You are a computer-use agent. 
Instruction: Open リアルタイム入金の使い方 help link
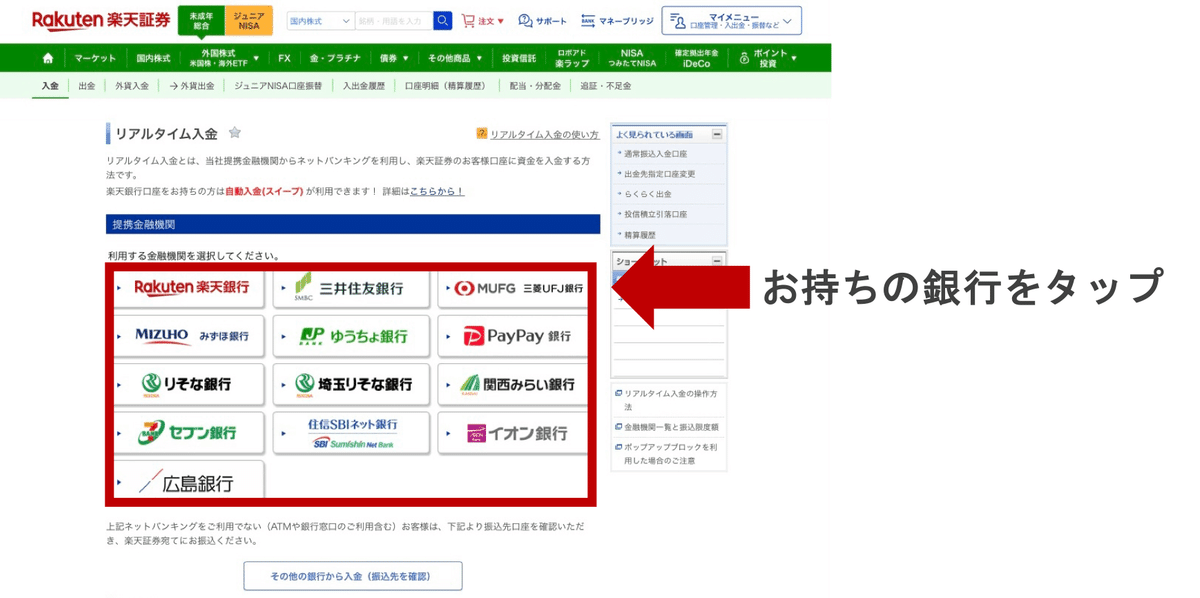(x=544, y=134)
